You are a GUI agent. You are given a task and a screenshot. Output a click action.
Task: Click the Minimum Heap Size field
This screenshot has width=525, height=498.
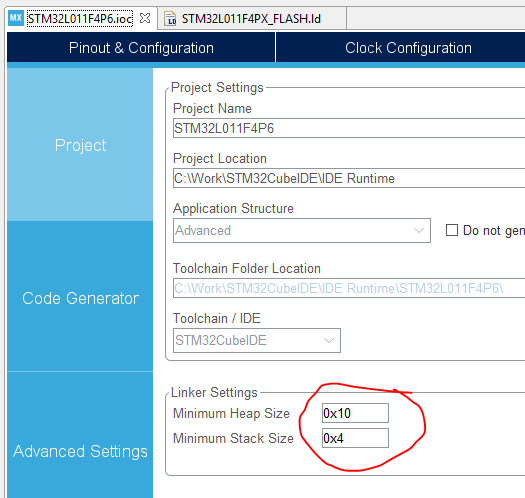[355, 413]
